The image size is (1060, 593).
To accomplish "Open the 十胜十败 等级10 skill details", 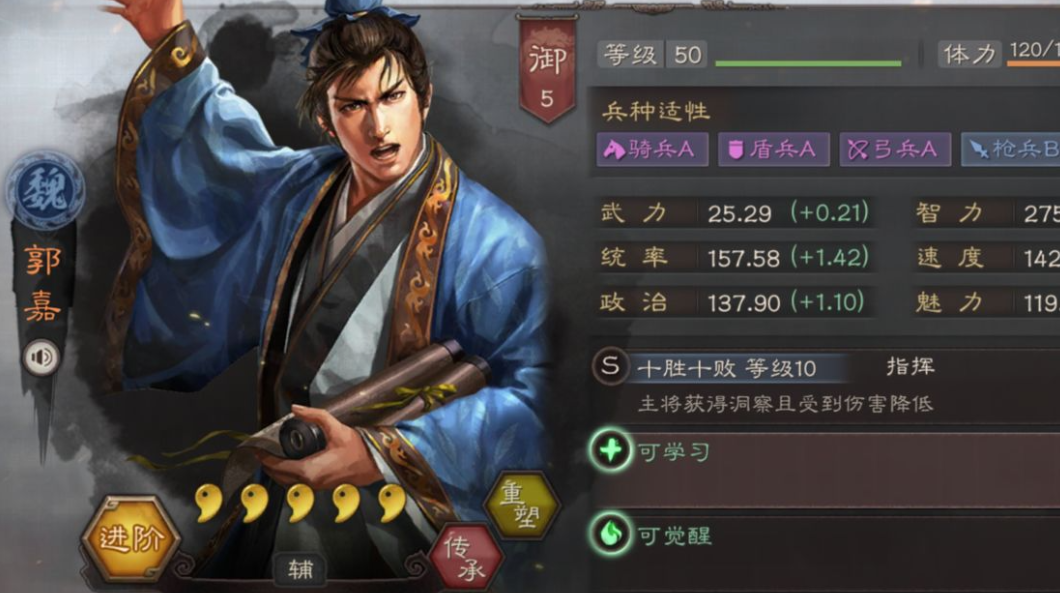I will tap(727, 369).
